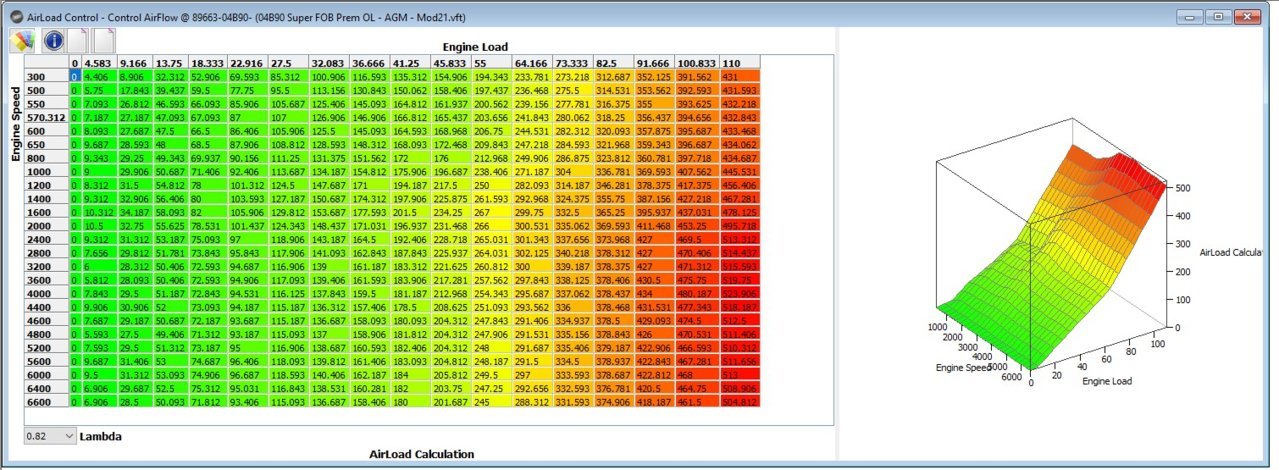Screen dimensions: 1279x470
Task: Open the Lambda 0.82 dropdown
Action: [50, 436]
